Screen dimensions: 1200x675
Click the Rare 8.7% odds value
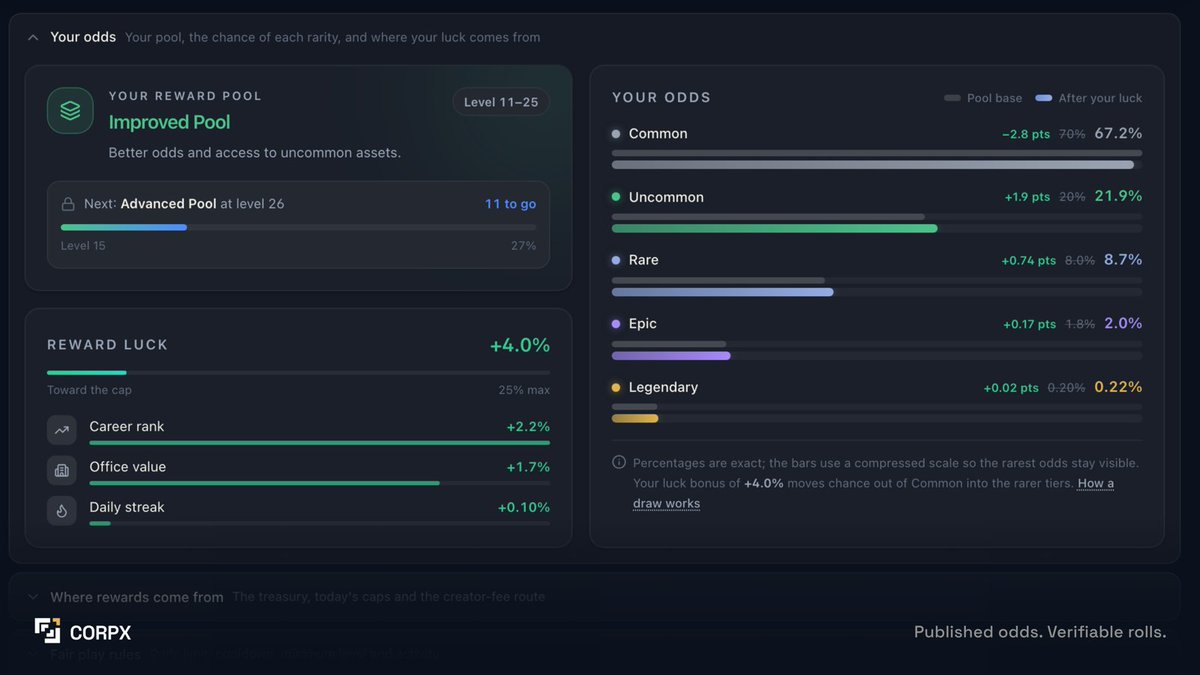pos(1123,260)
